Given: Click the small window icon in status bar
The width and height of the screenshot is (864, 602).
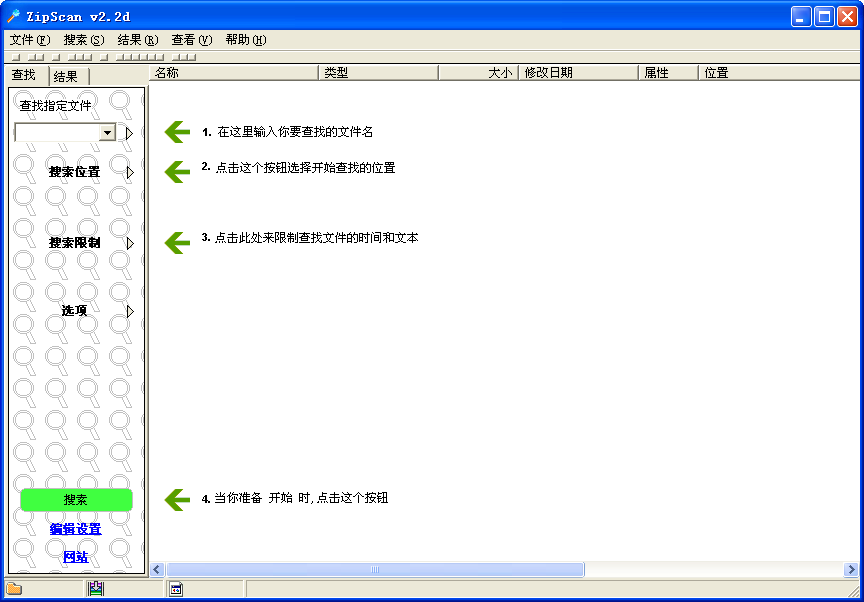Looking at the screenshot, I should click(x=176, y=589).
